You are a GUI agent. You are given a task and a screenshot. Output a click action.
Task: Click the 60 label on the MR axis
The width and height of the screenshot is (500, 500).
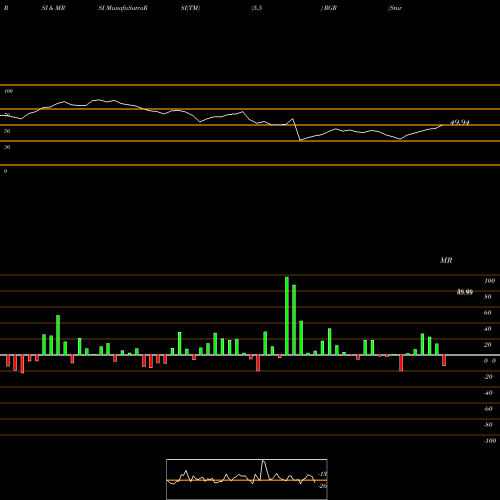(x=488, y=313)
